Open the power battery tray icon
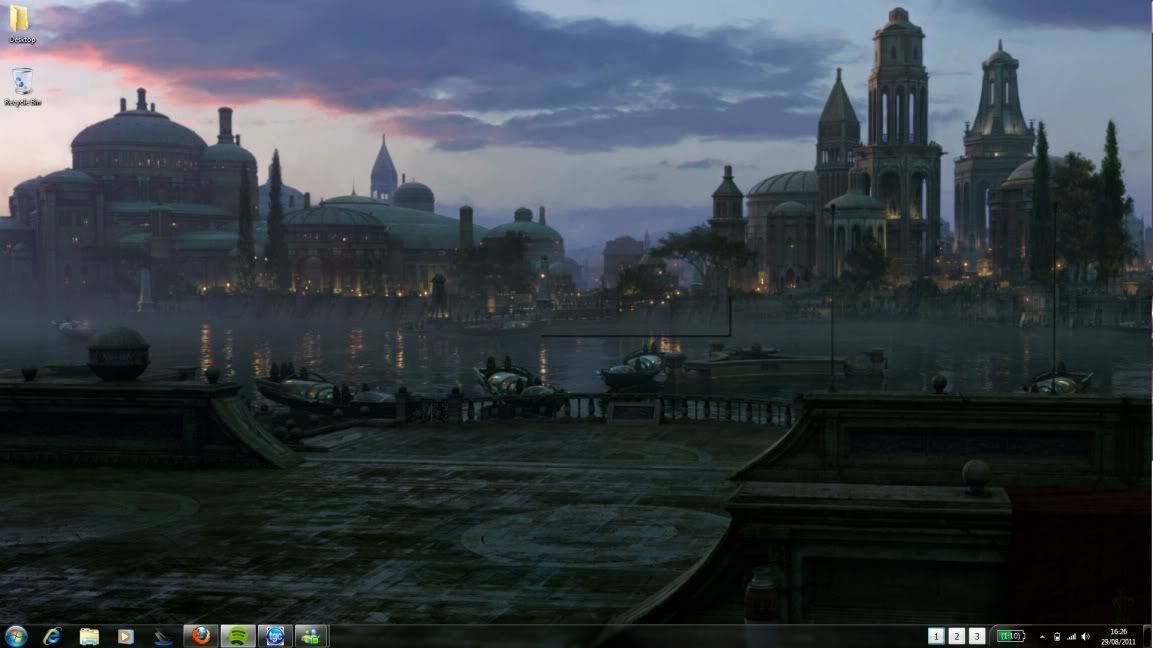This screenshot has width=1153, height=648. pos(1057,637)
